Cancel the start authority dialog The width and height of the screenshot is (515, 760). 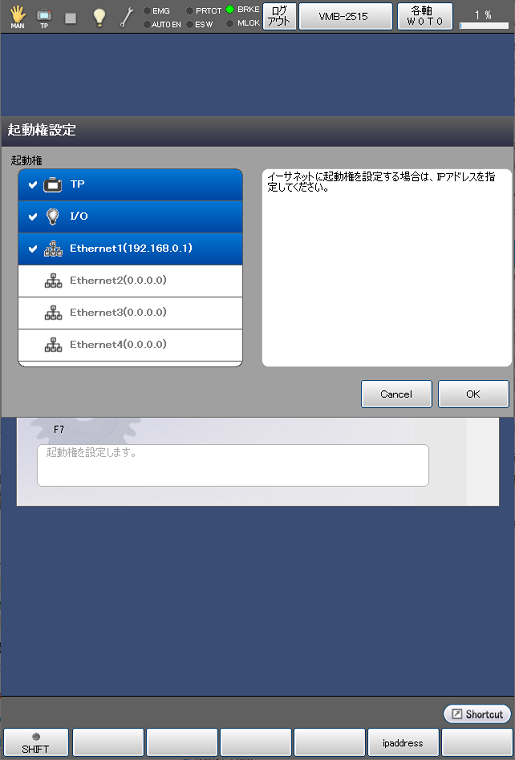coord(396,394)
